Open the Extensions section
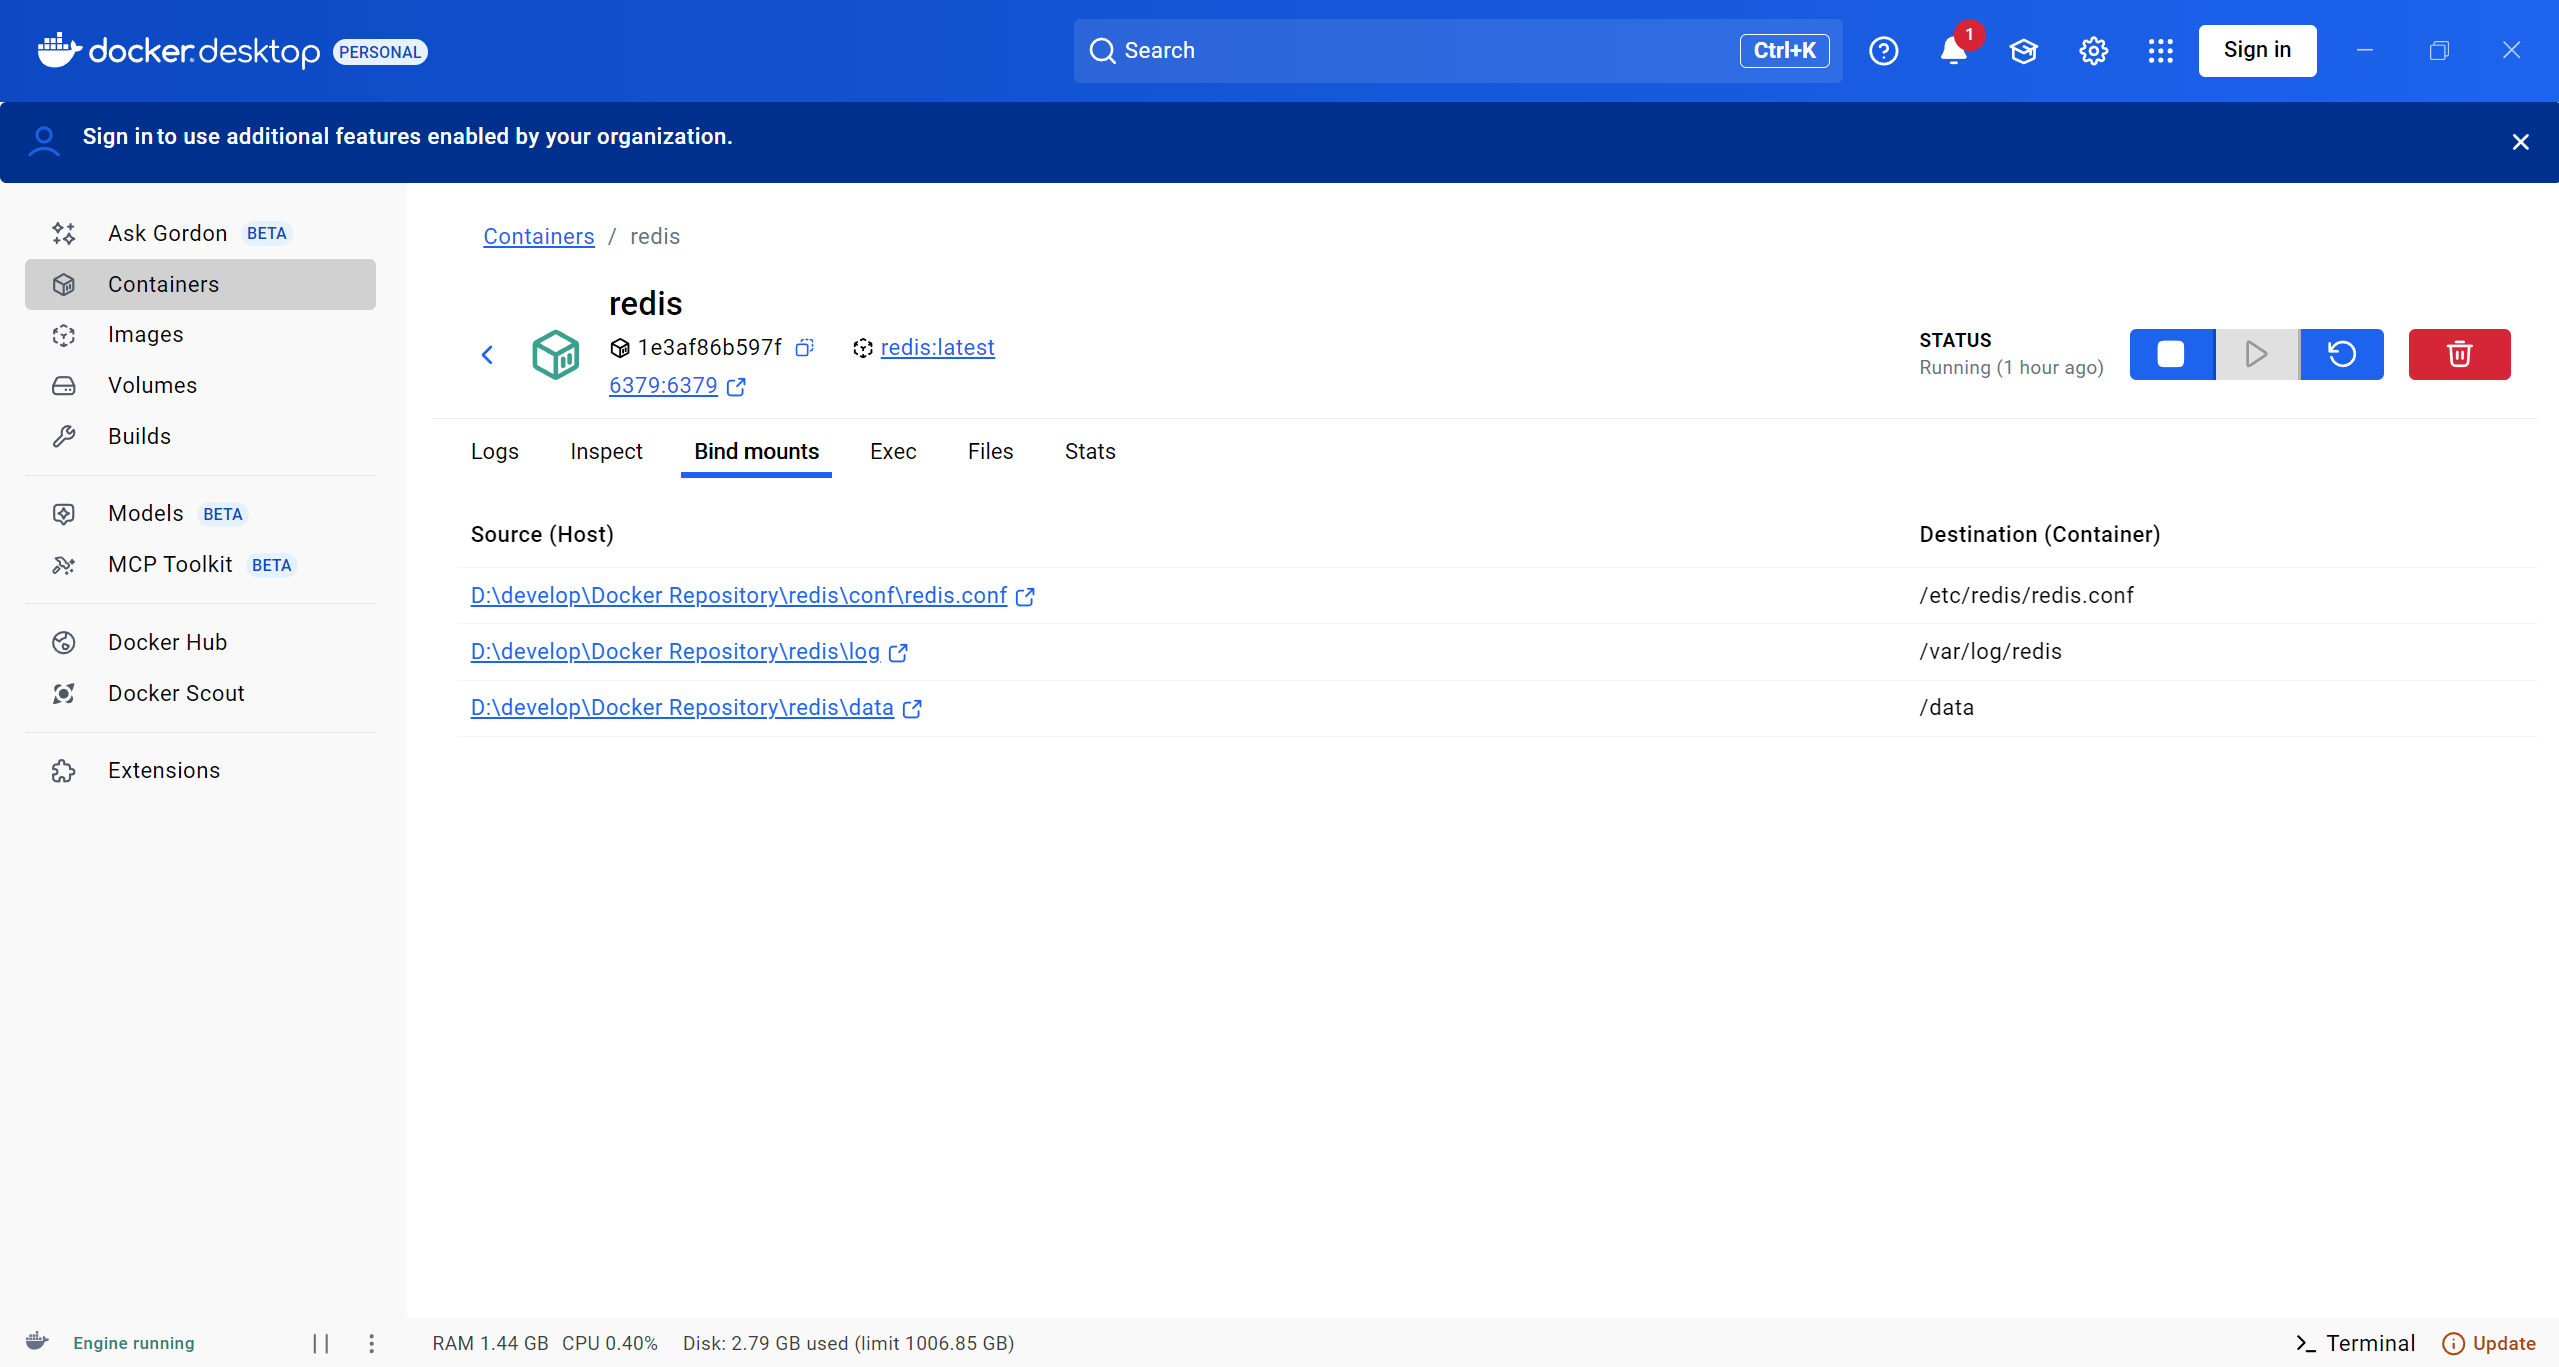 200,771
